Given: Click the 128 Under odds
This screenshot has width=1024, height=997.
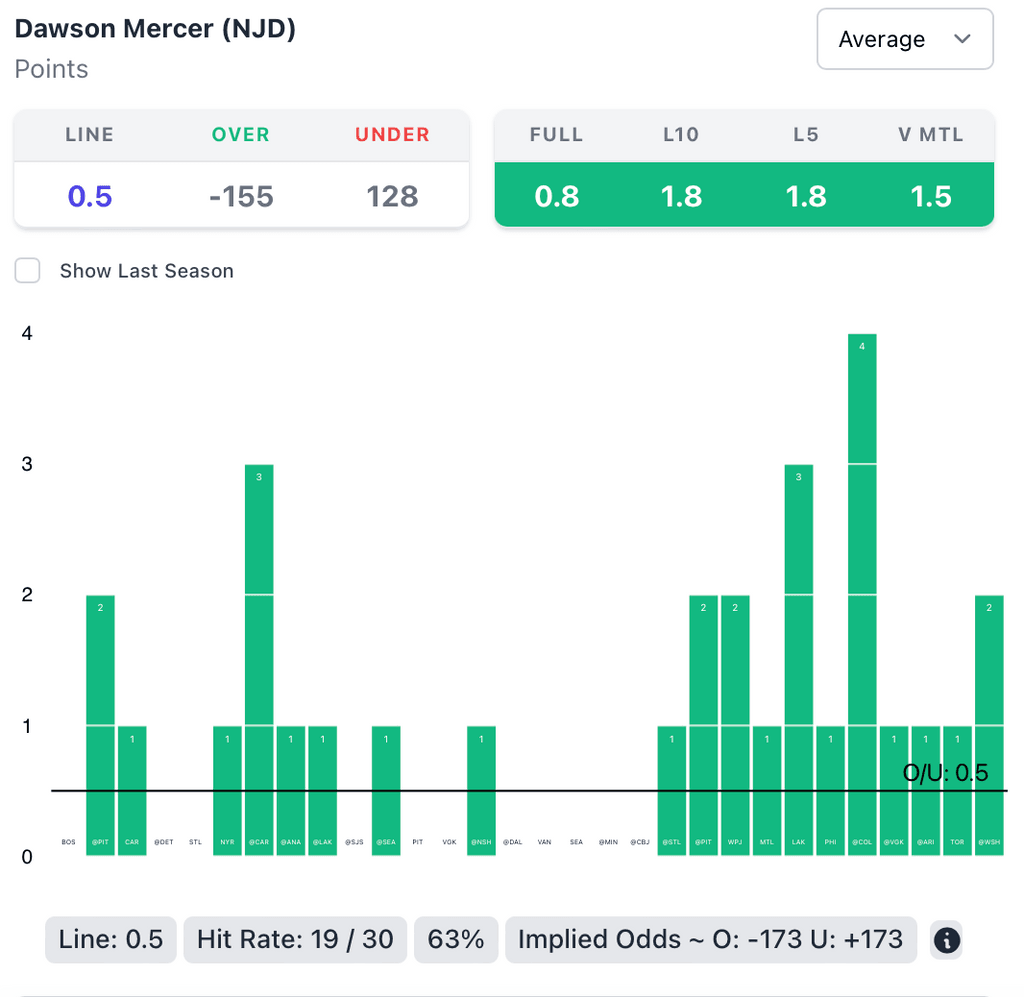Looking at the screenshot, I should pos(392,196).
